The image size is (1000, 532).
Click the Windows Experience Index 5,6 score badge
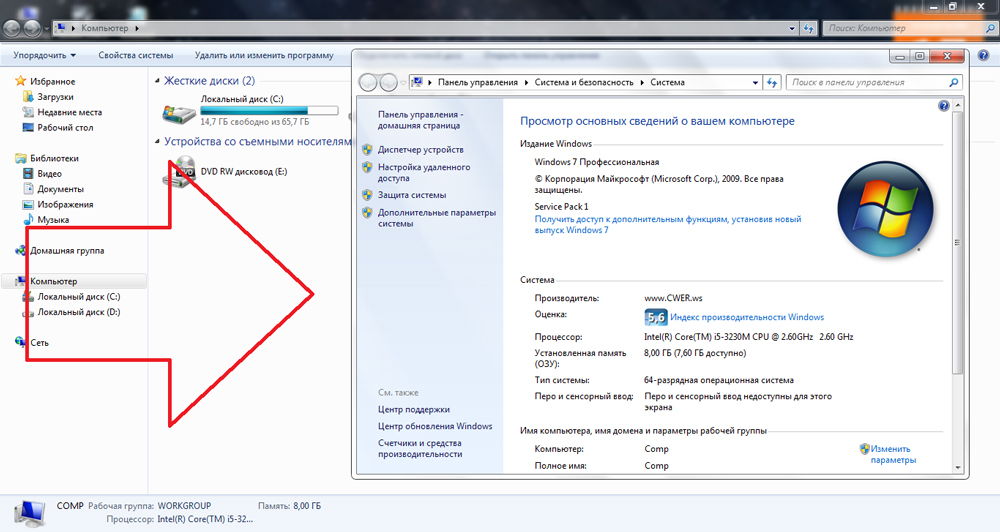pos(656,317)
